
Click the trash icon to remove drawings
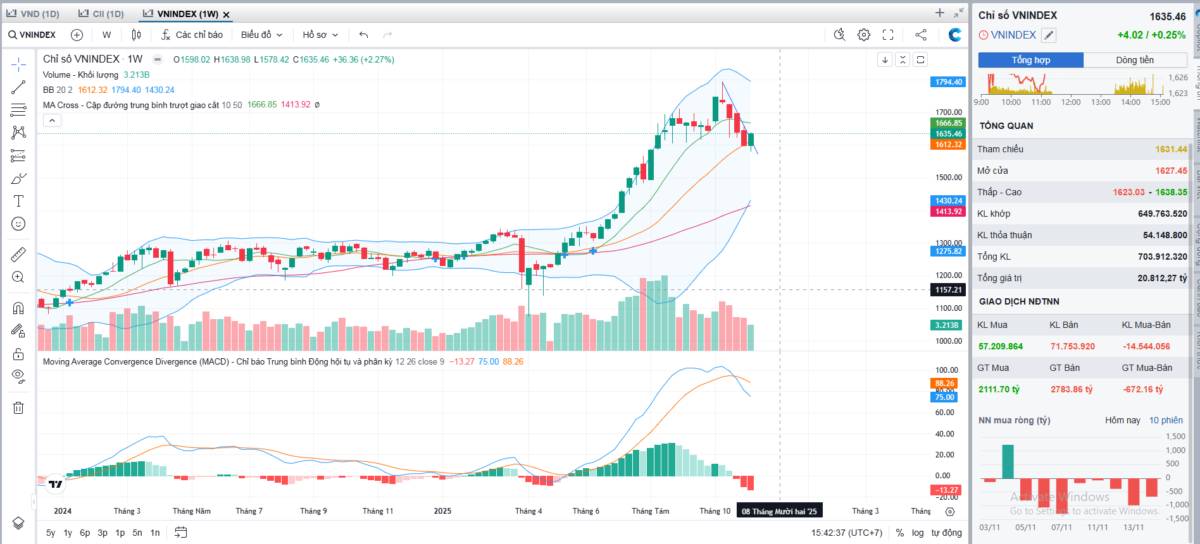click(18, 407)
